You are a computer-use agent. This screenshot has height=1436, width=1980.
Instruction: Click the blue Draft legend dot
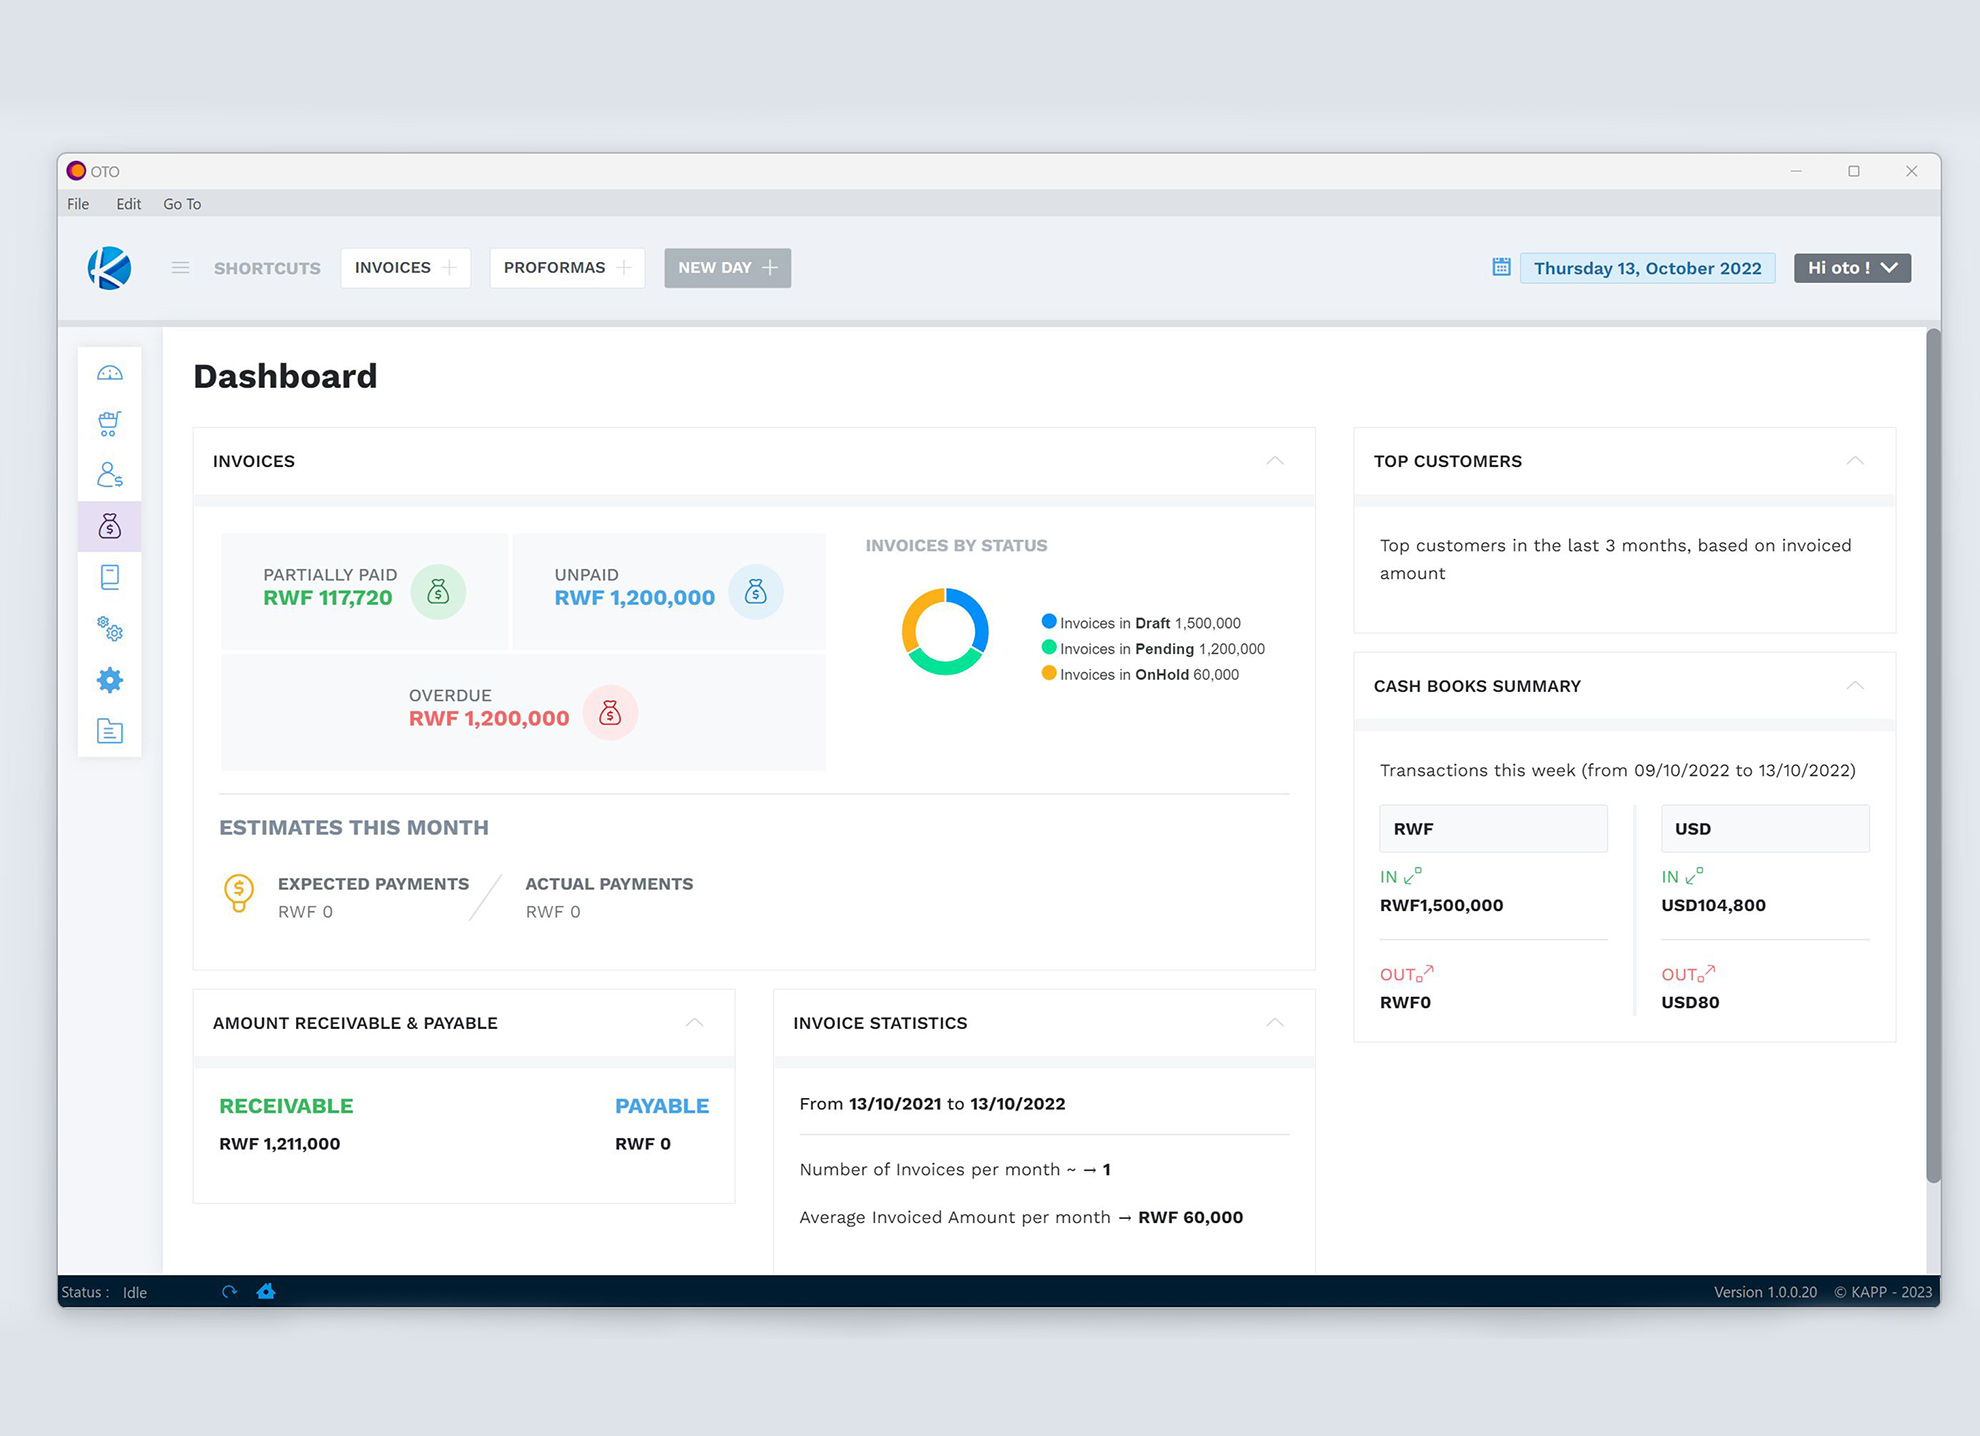pos(1049,622)
